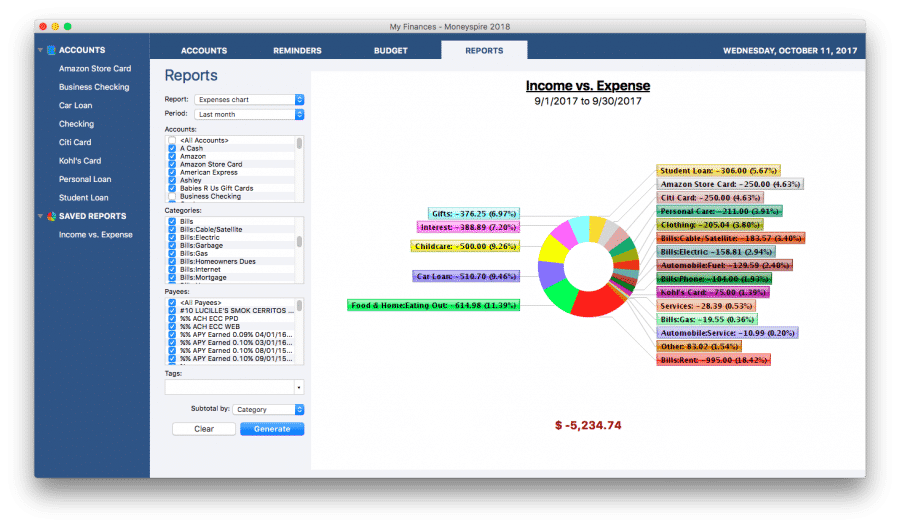900x527 pixels.
Task: Click the Student Loan chart label
Action: tap(718, 170)
